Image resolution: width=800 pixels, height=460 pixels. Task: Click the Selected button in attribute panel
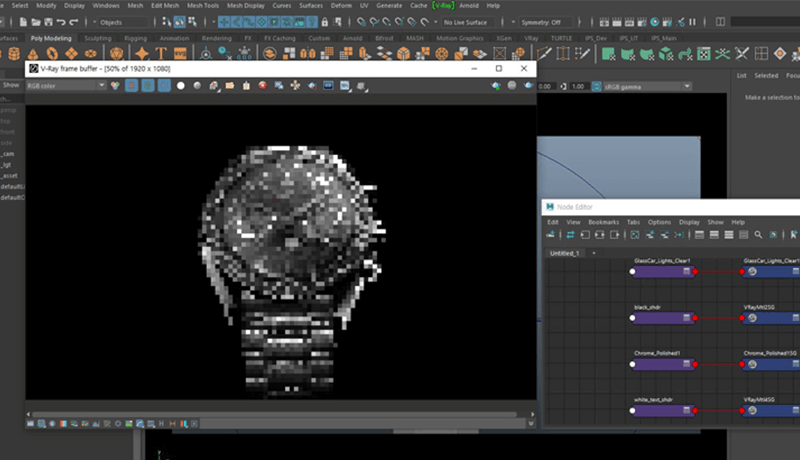point(766,75)
